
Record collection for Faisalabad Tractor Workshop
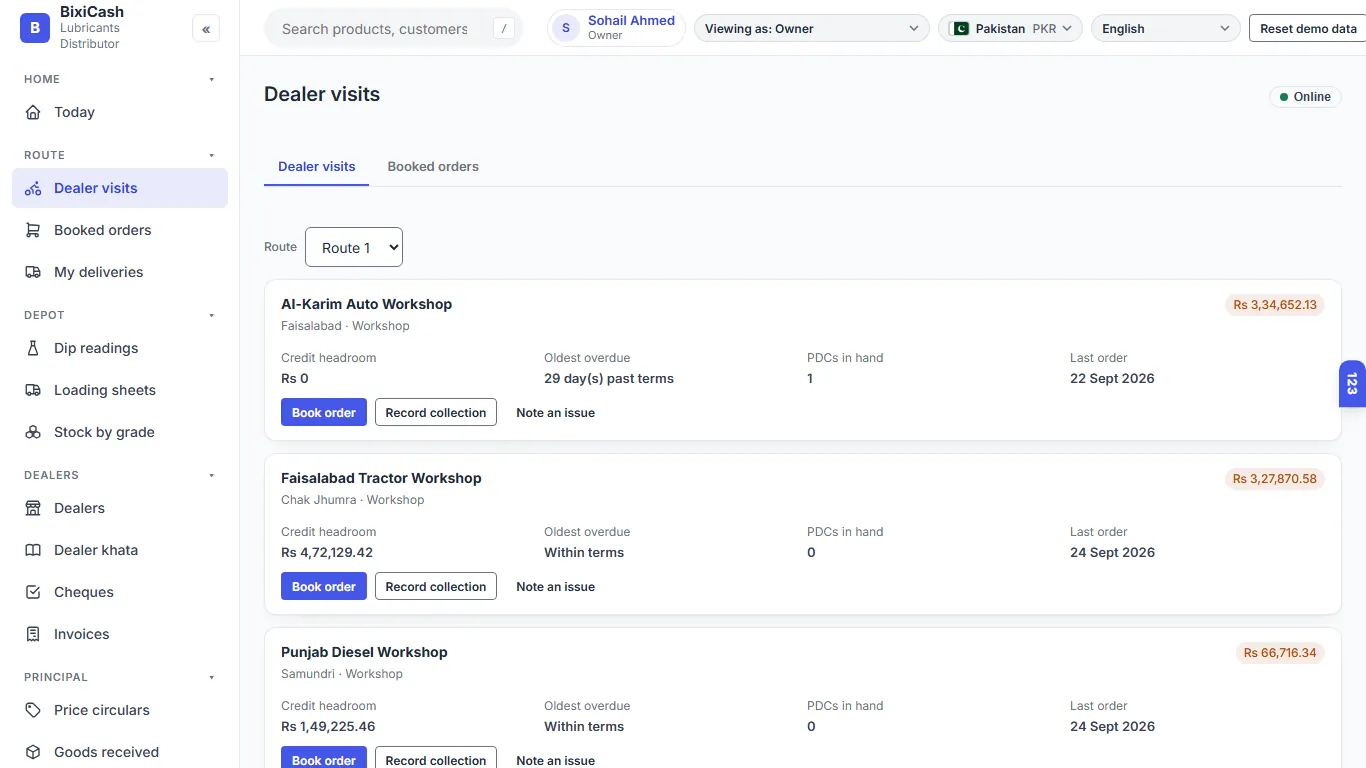436,586
